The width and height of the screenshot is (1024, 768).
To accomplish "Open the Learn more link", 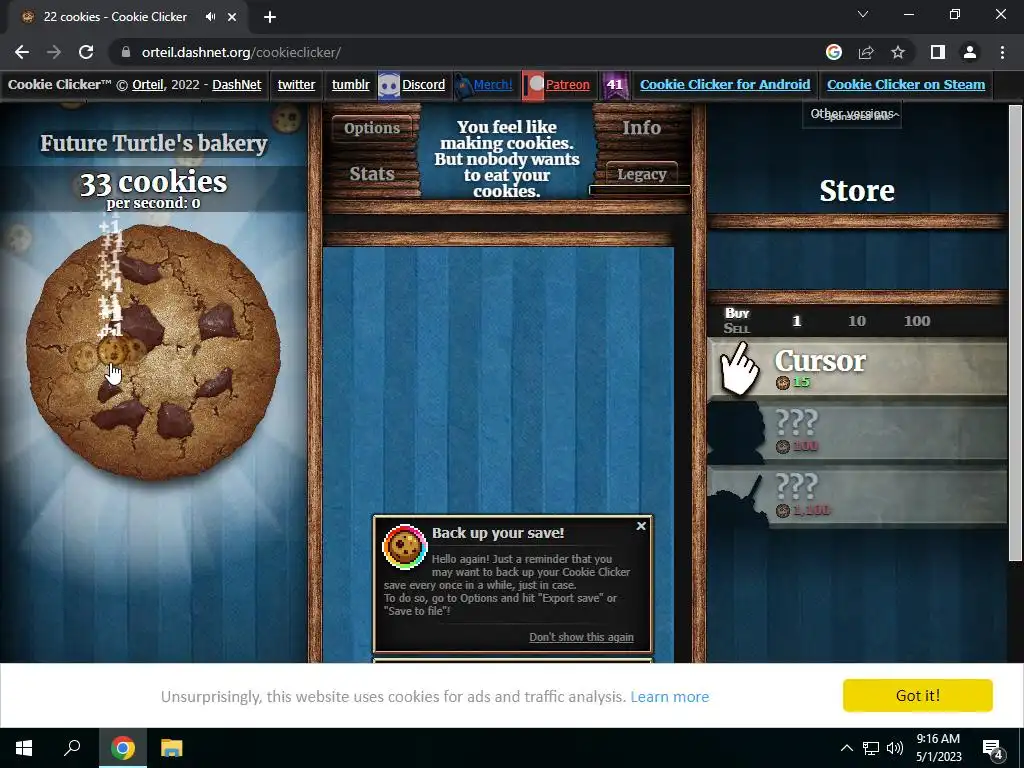I will [669, 697].
